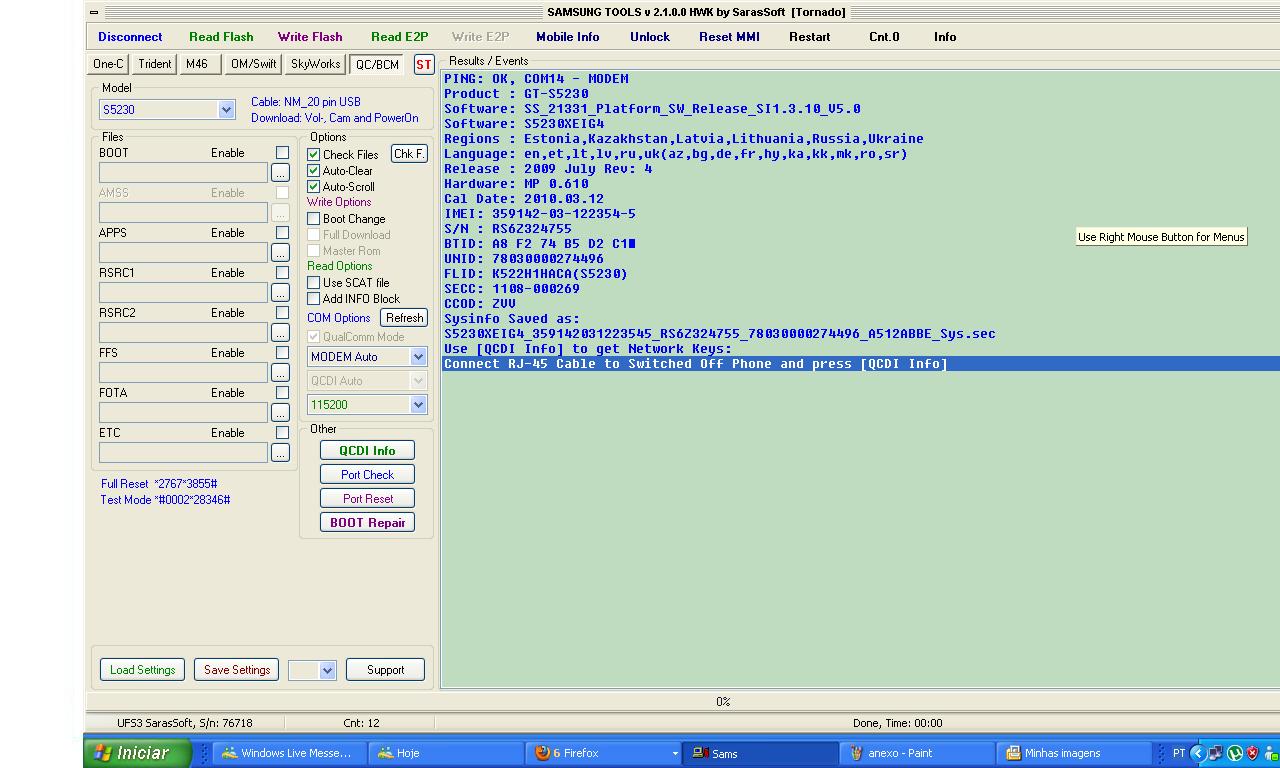Toggle the Auto-Scroll checkbox
The width and height of the screenshot is (1280, 768).
pos(314,187)
